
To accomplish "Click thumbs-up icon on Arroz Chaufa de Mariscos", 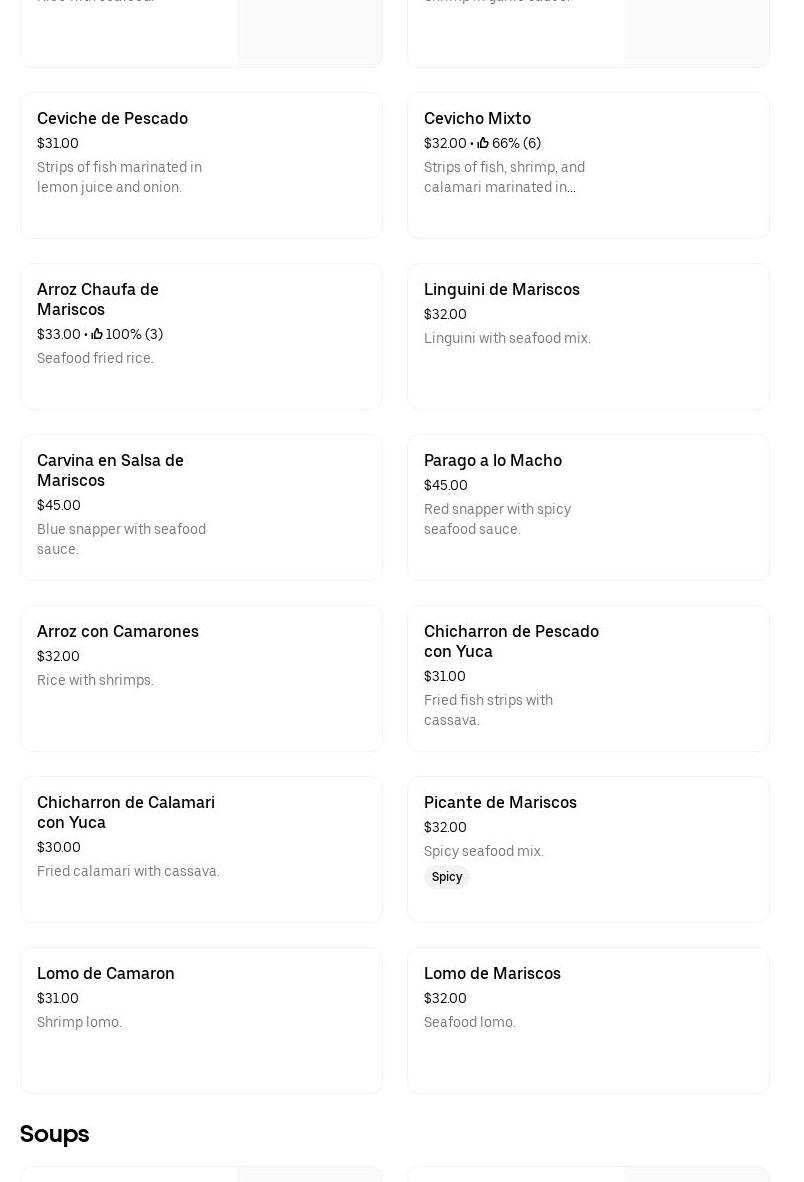I will click(97, 335).
